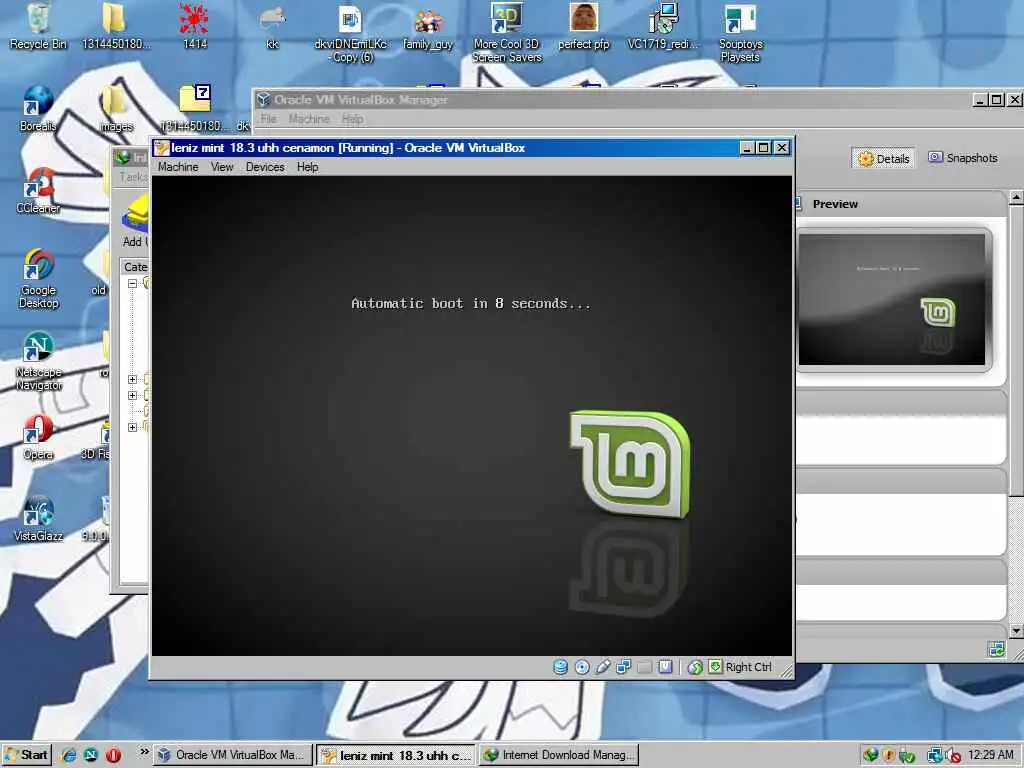Select the VistaGlazz desktop shortcut
The height and width of the screenshot is (768, 1024).
click(39, 519)
